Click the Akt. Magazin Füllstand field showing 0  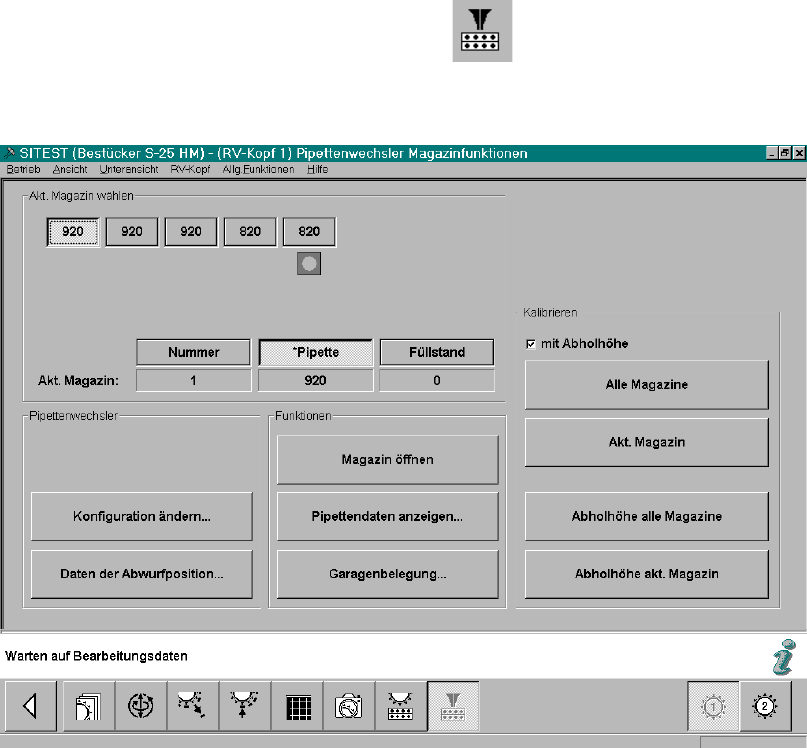point(437,380)
